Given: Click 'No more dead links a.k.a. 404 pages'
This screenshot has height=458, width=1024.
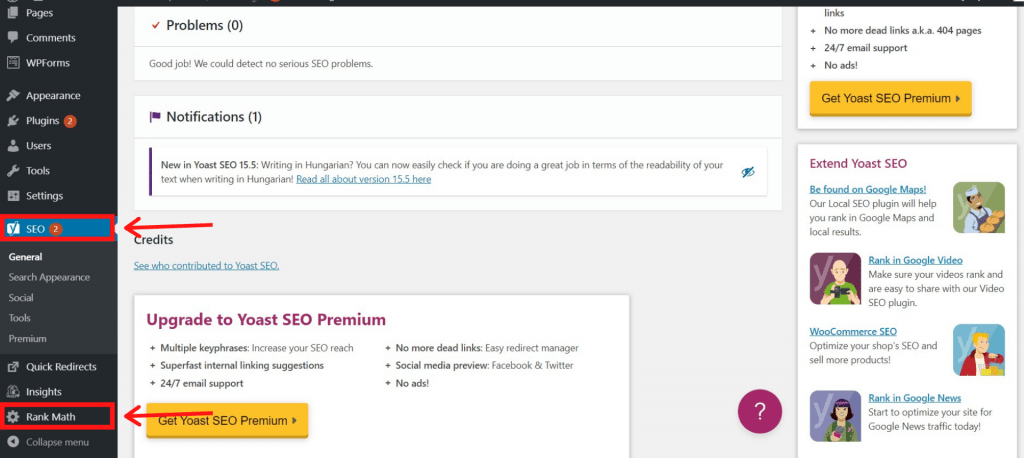Looking at the screenshot, I should point(903,30).
